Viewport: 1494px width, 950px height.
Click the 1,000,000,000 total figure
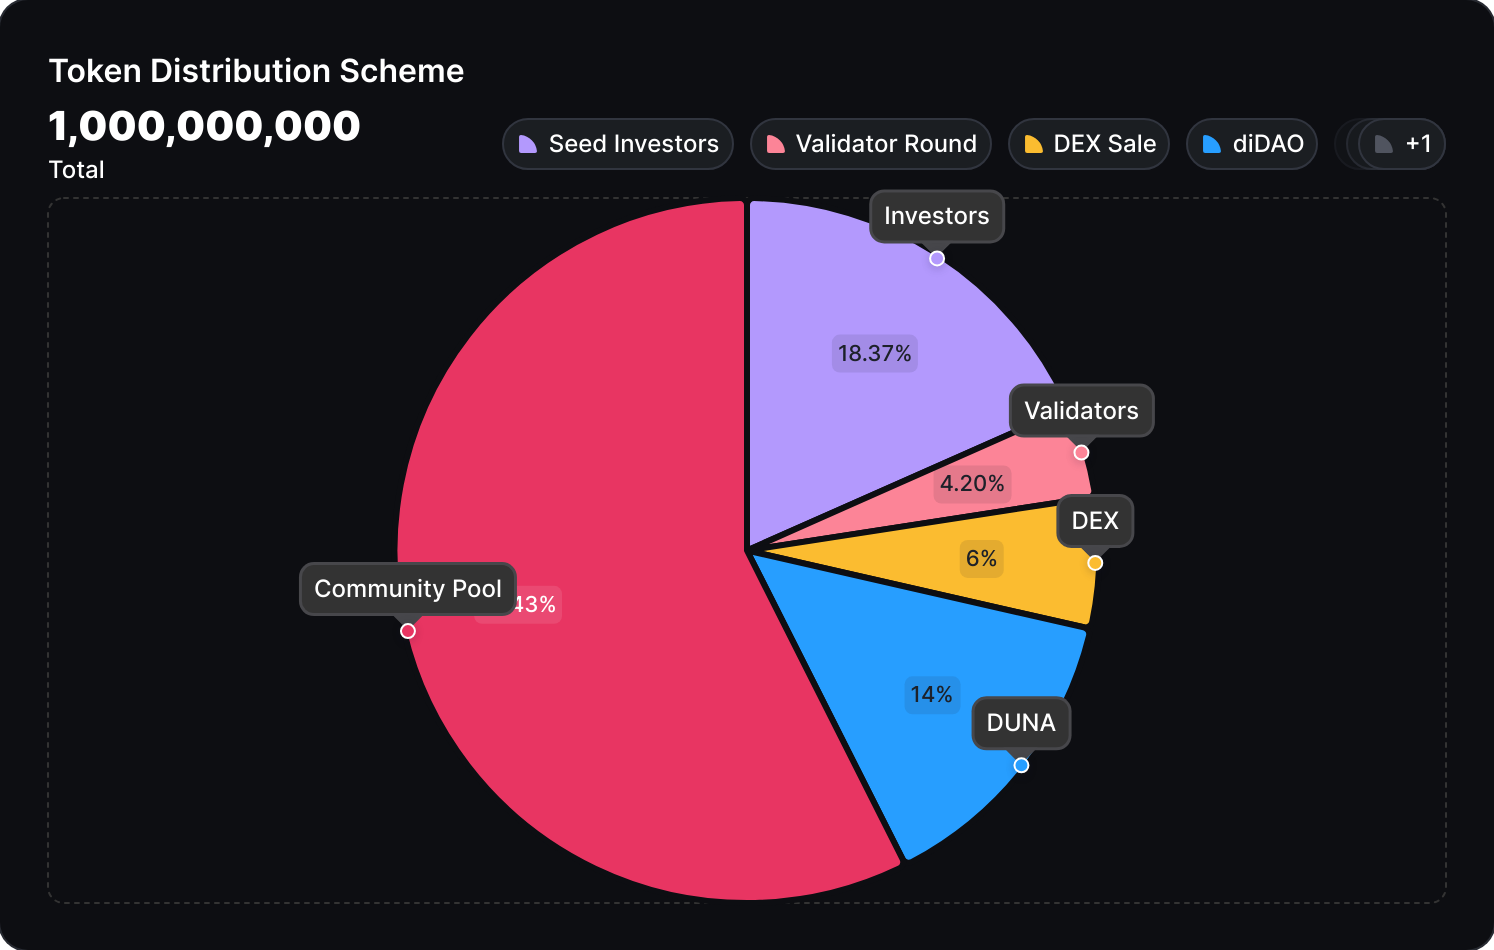click(x=204, y=125)
